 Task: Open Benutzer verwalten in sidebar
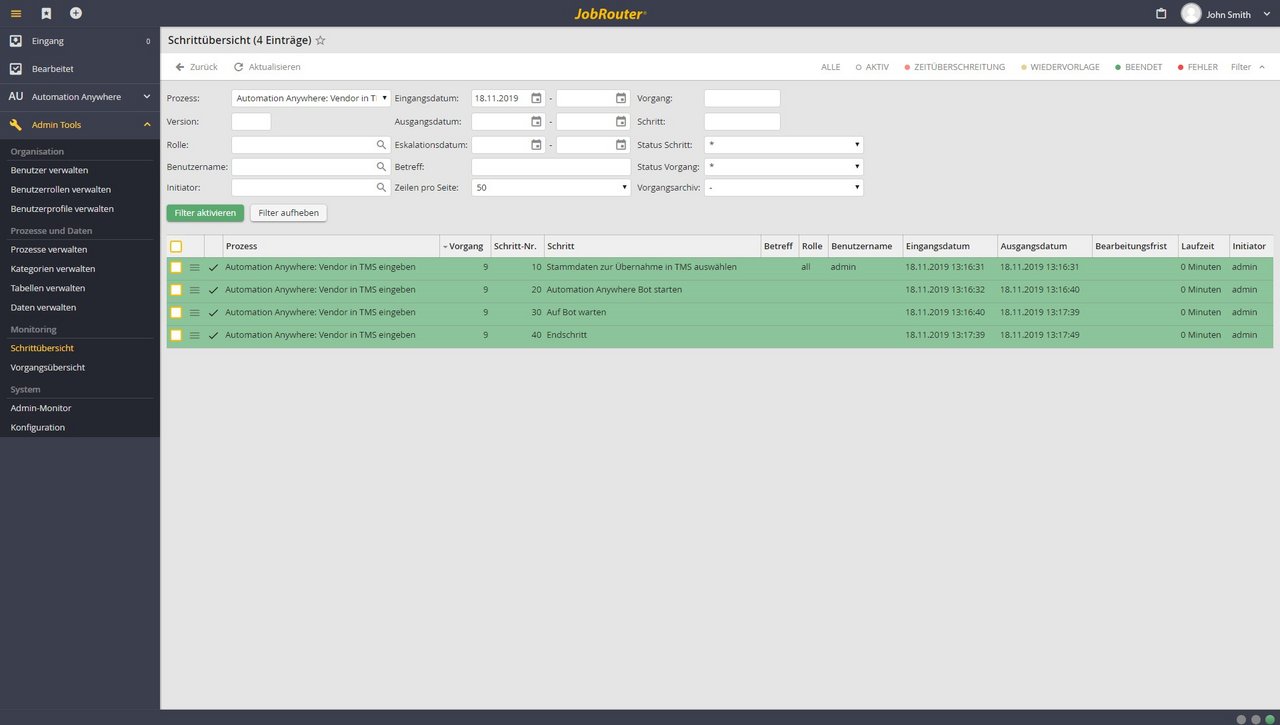click(49, 170)
